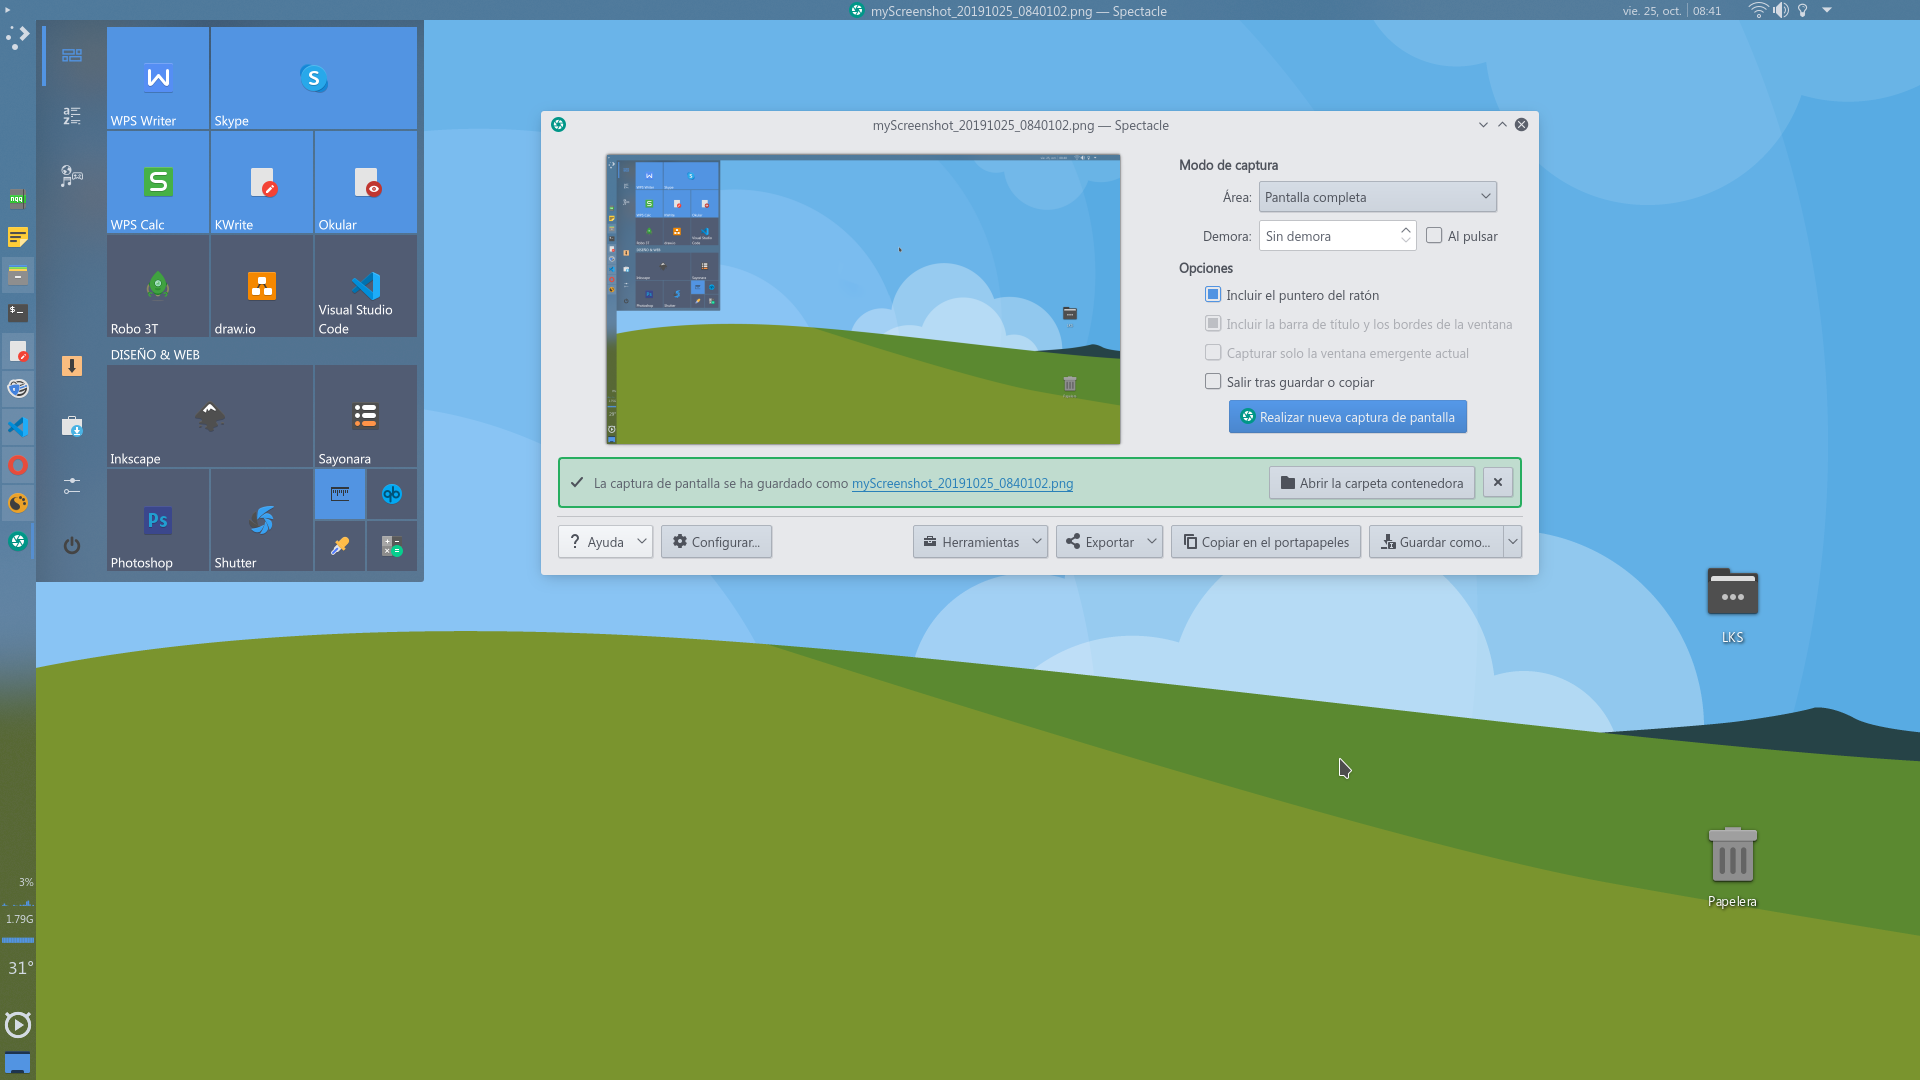Open the Photoshop tile
The width and height of the screenshot is (1920, 1080).
[x=158, y=520]
